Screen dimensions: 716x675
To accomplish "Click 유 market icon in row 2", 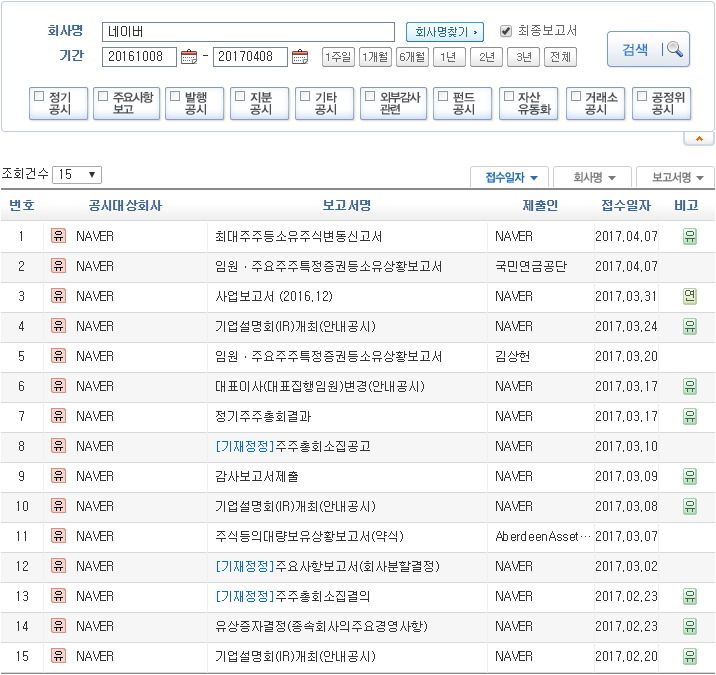I will pyautogui.click(x=58, y=266).
